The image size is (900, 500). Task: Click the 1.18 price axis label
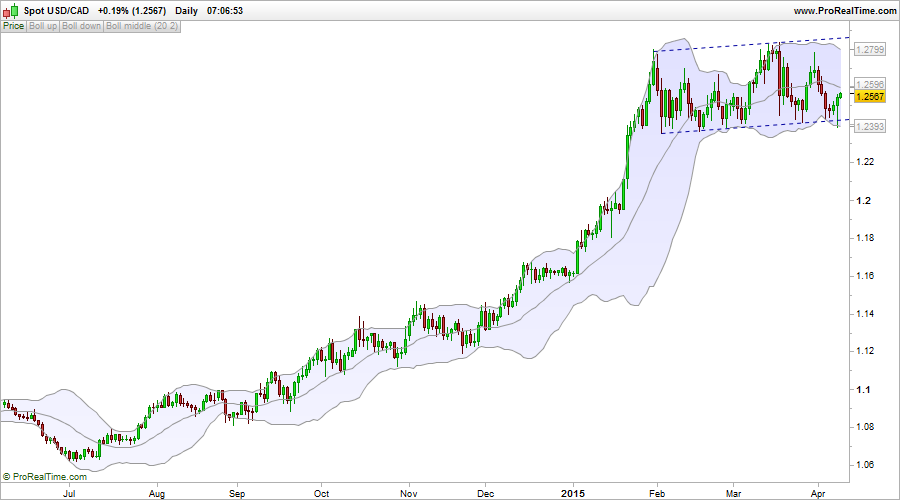coord(865,238)
